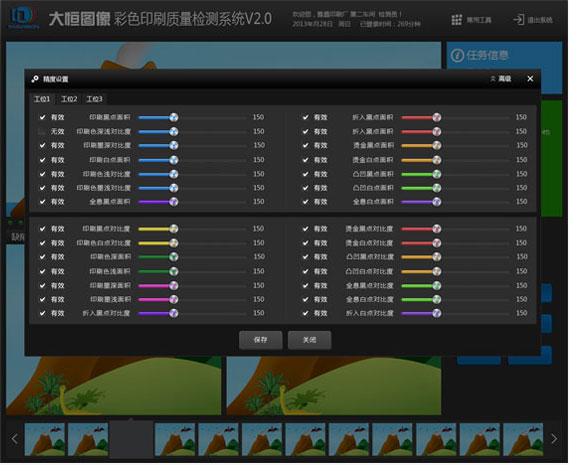
Task: Click the Daheng Image logo icon
Action: coord(24,17)
